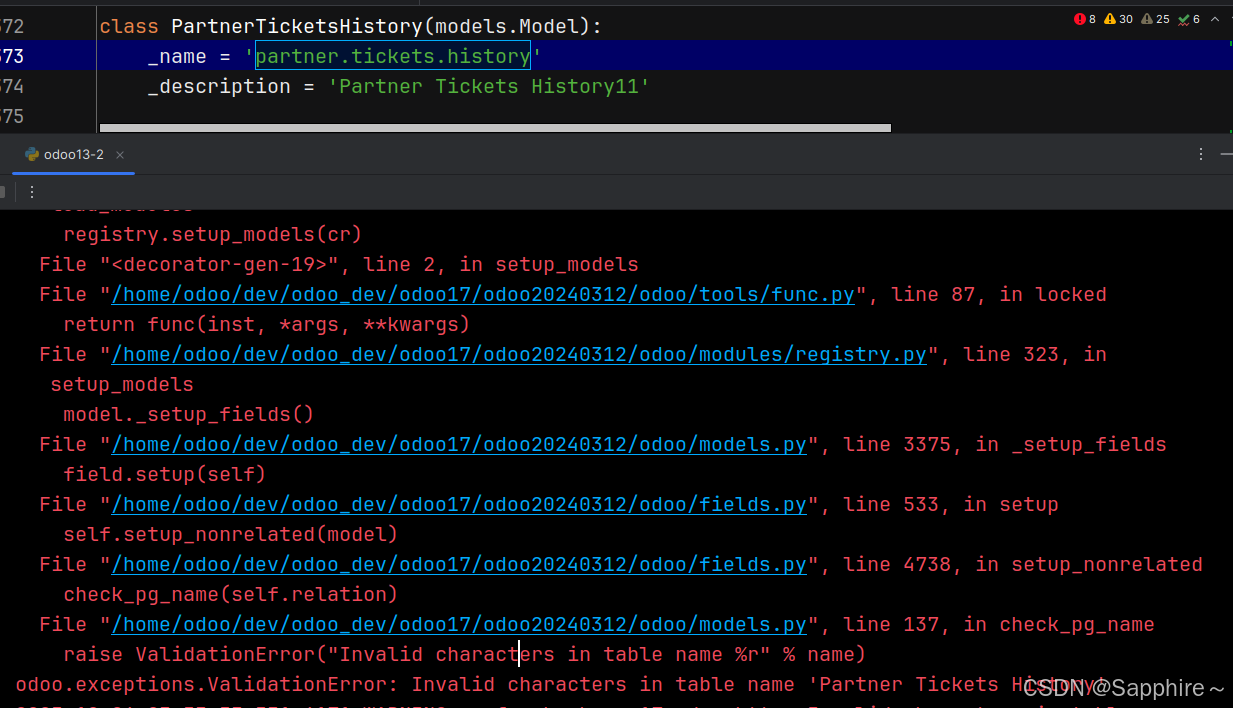Click the 'raise ValidationError' console line
Image resolution: width=1233 pixels, height=708 pixels.
click(x=465, y=655)
